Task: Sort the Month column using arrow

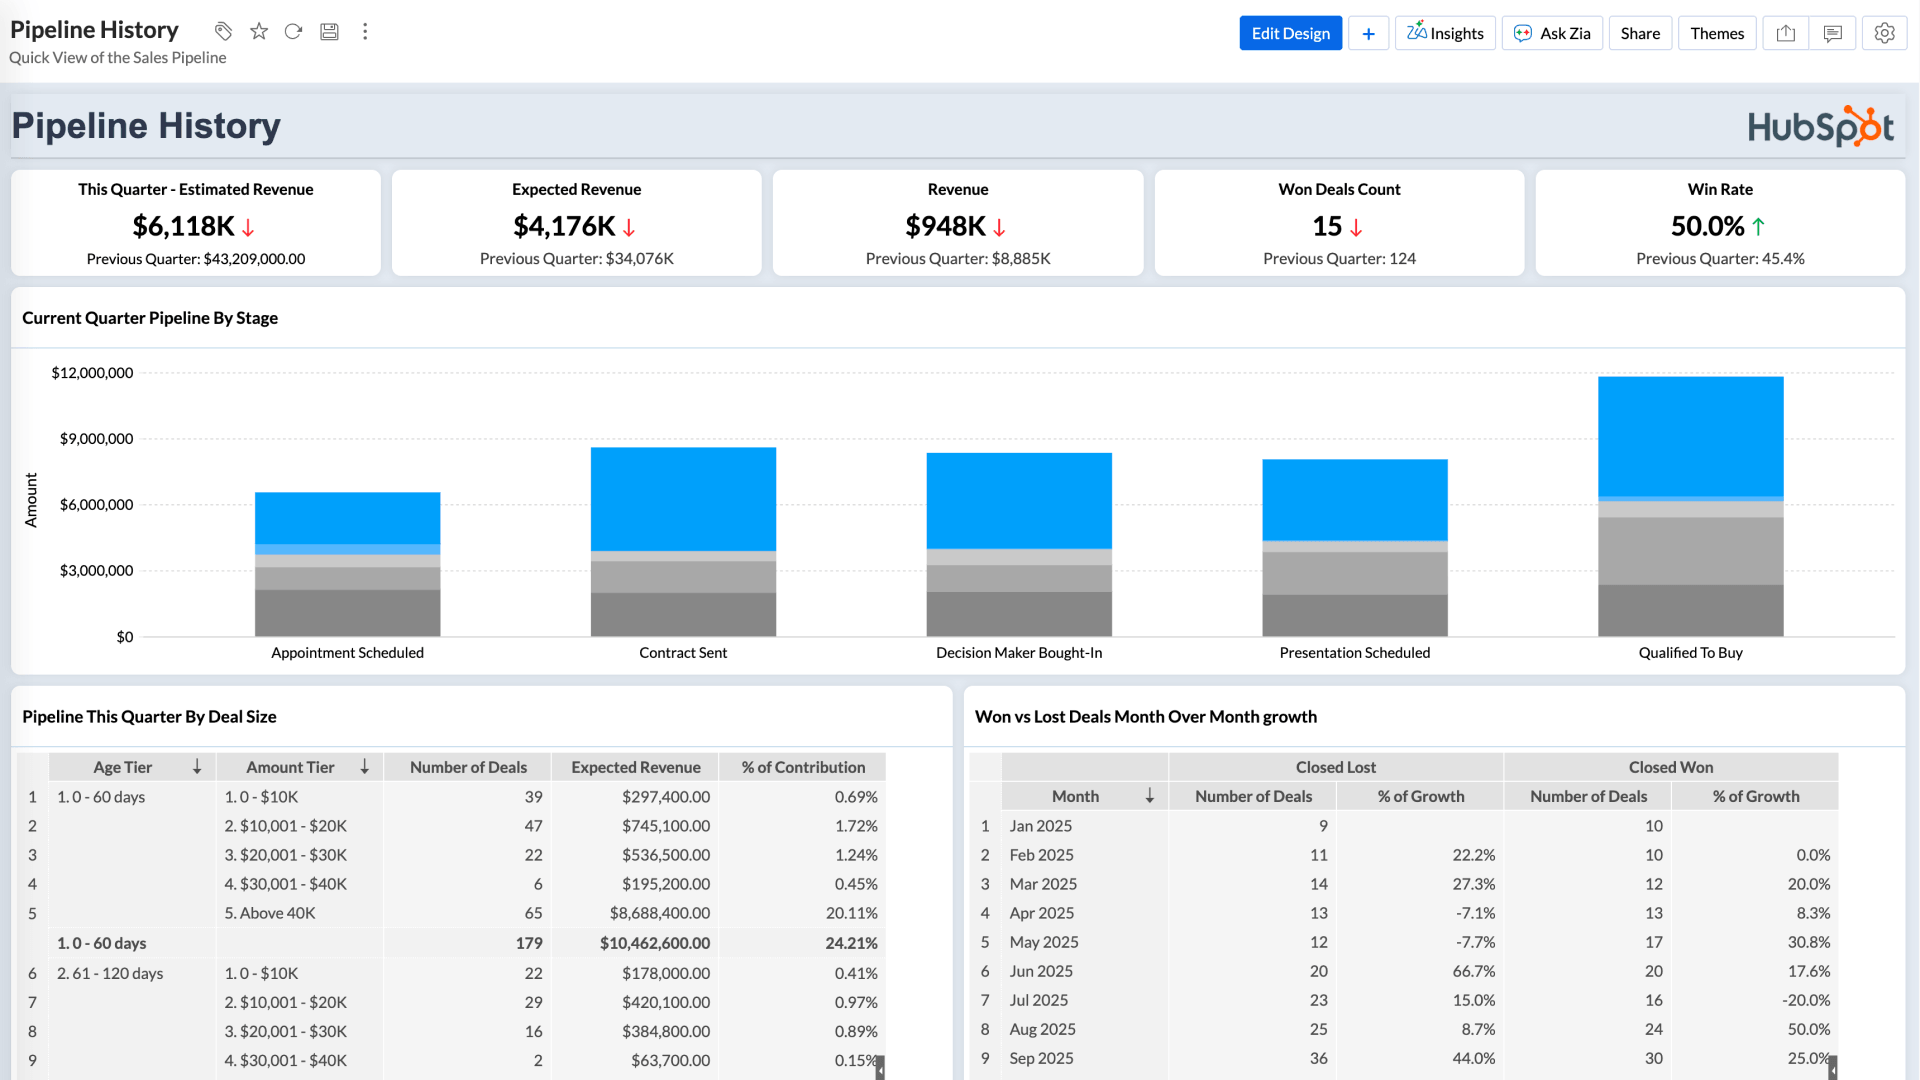Action: (x=1150, y=796)
